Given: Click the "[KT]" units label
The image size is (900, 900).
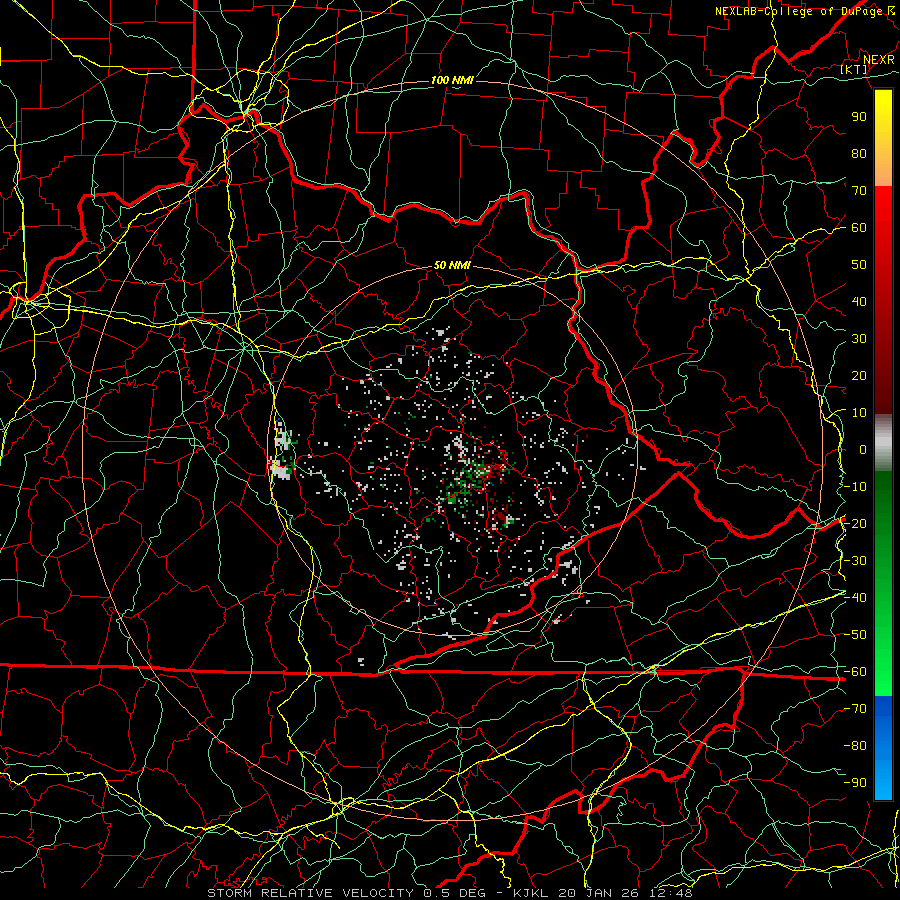Looking at the screenshot, I should pyautogui.click(x=854, y=69).
